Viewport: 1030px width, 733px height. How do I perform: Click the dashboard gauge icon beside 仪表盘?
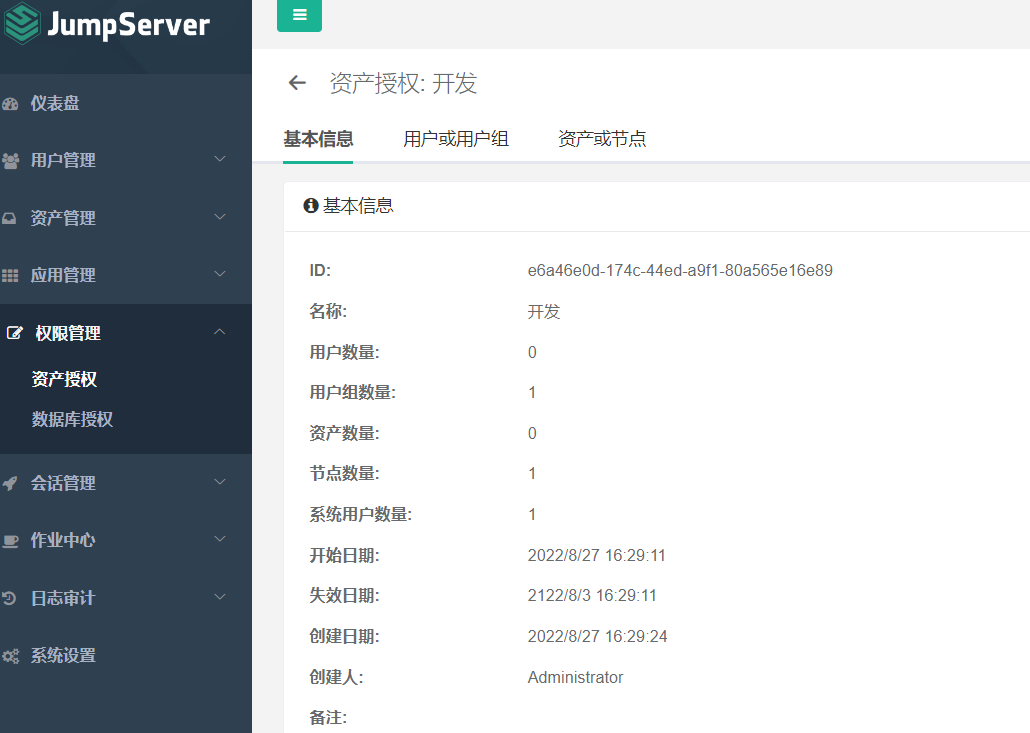pos(10,103)
